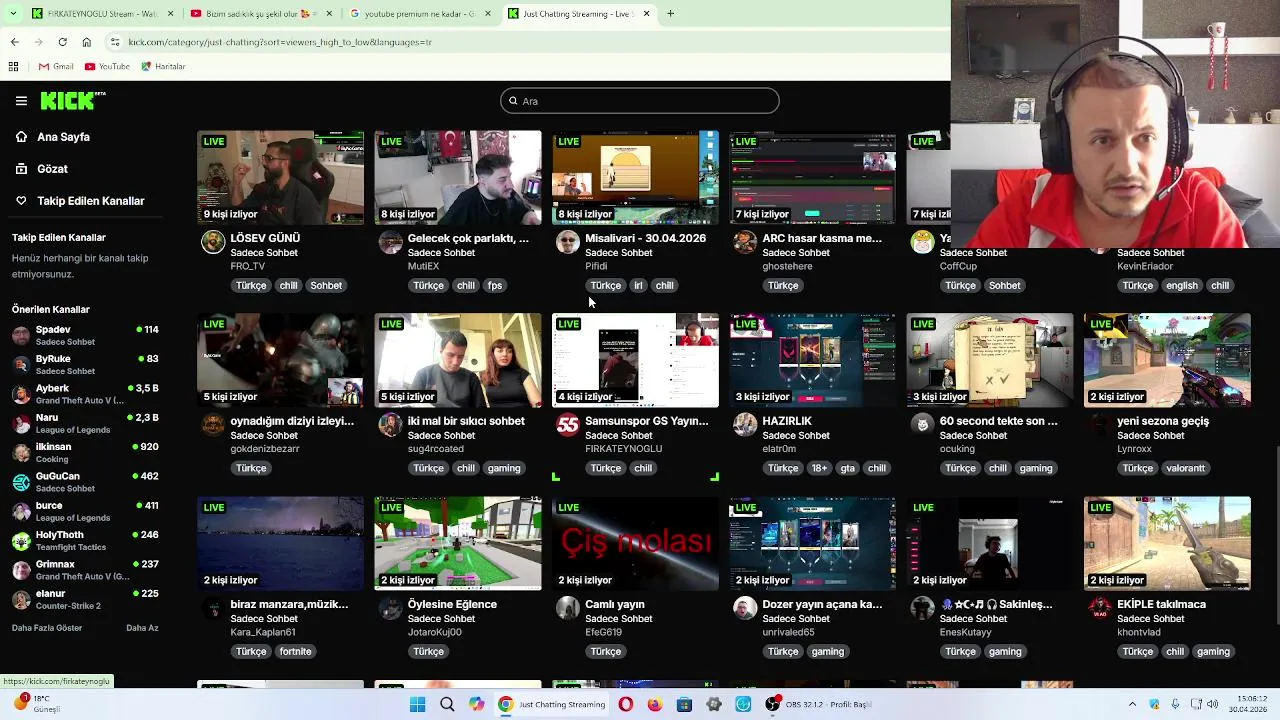Collapse list with Daha Az
1280x720 pixels.
tap(142, 628)
